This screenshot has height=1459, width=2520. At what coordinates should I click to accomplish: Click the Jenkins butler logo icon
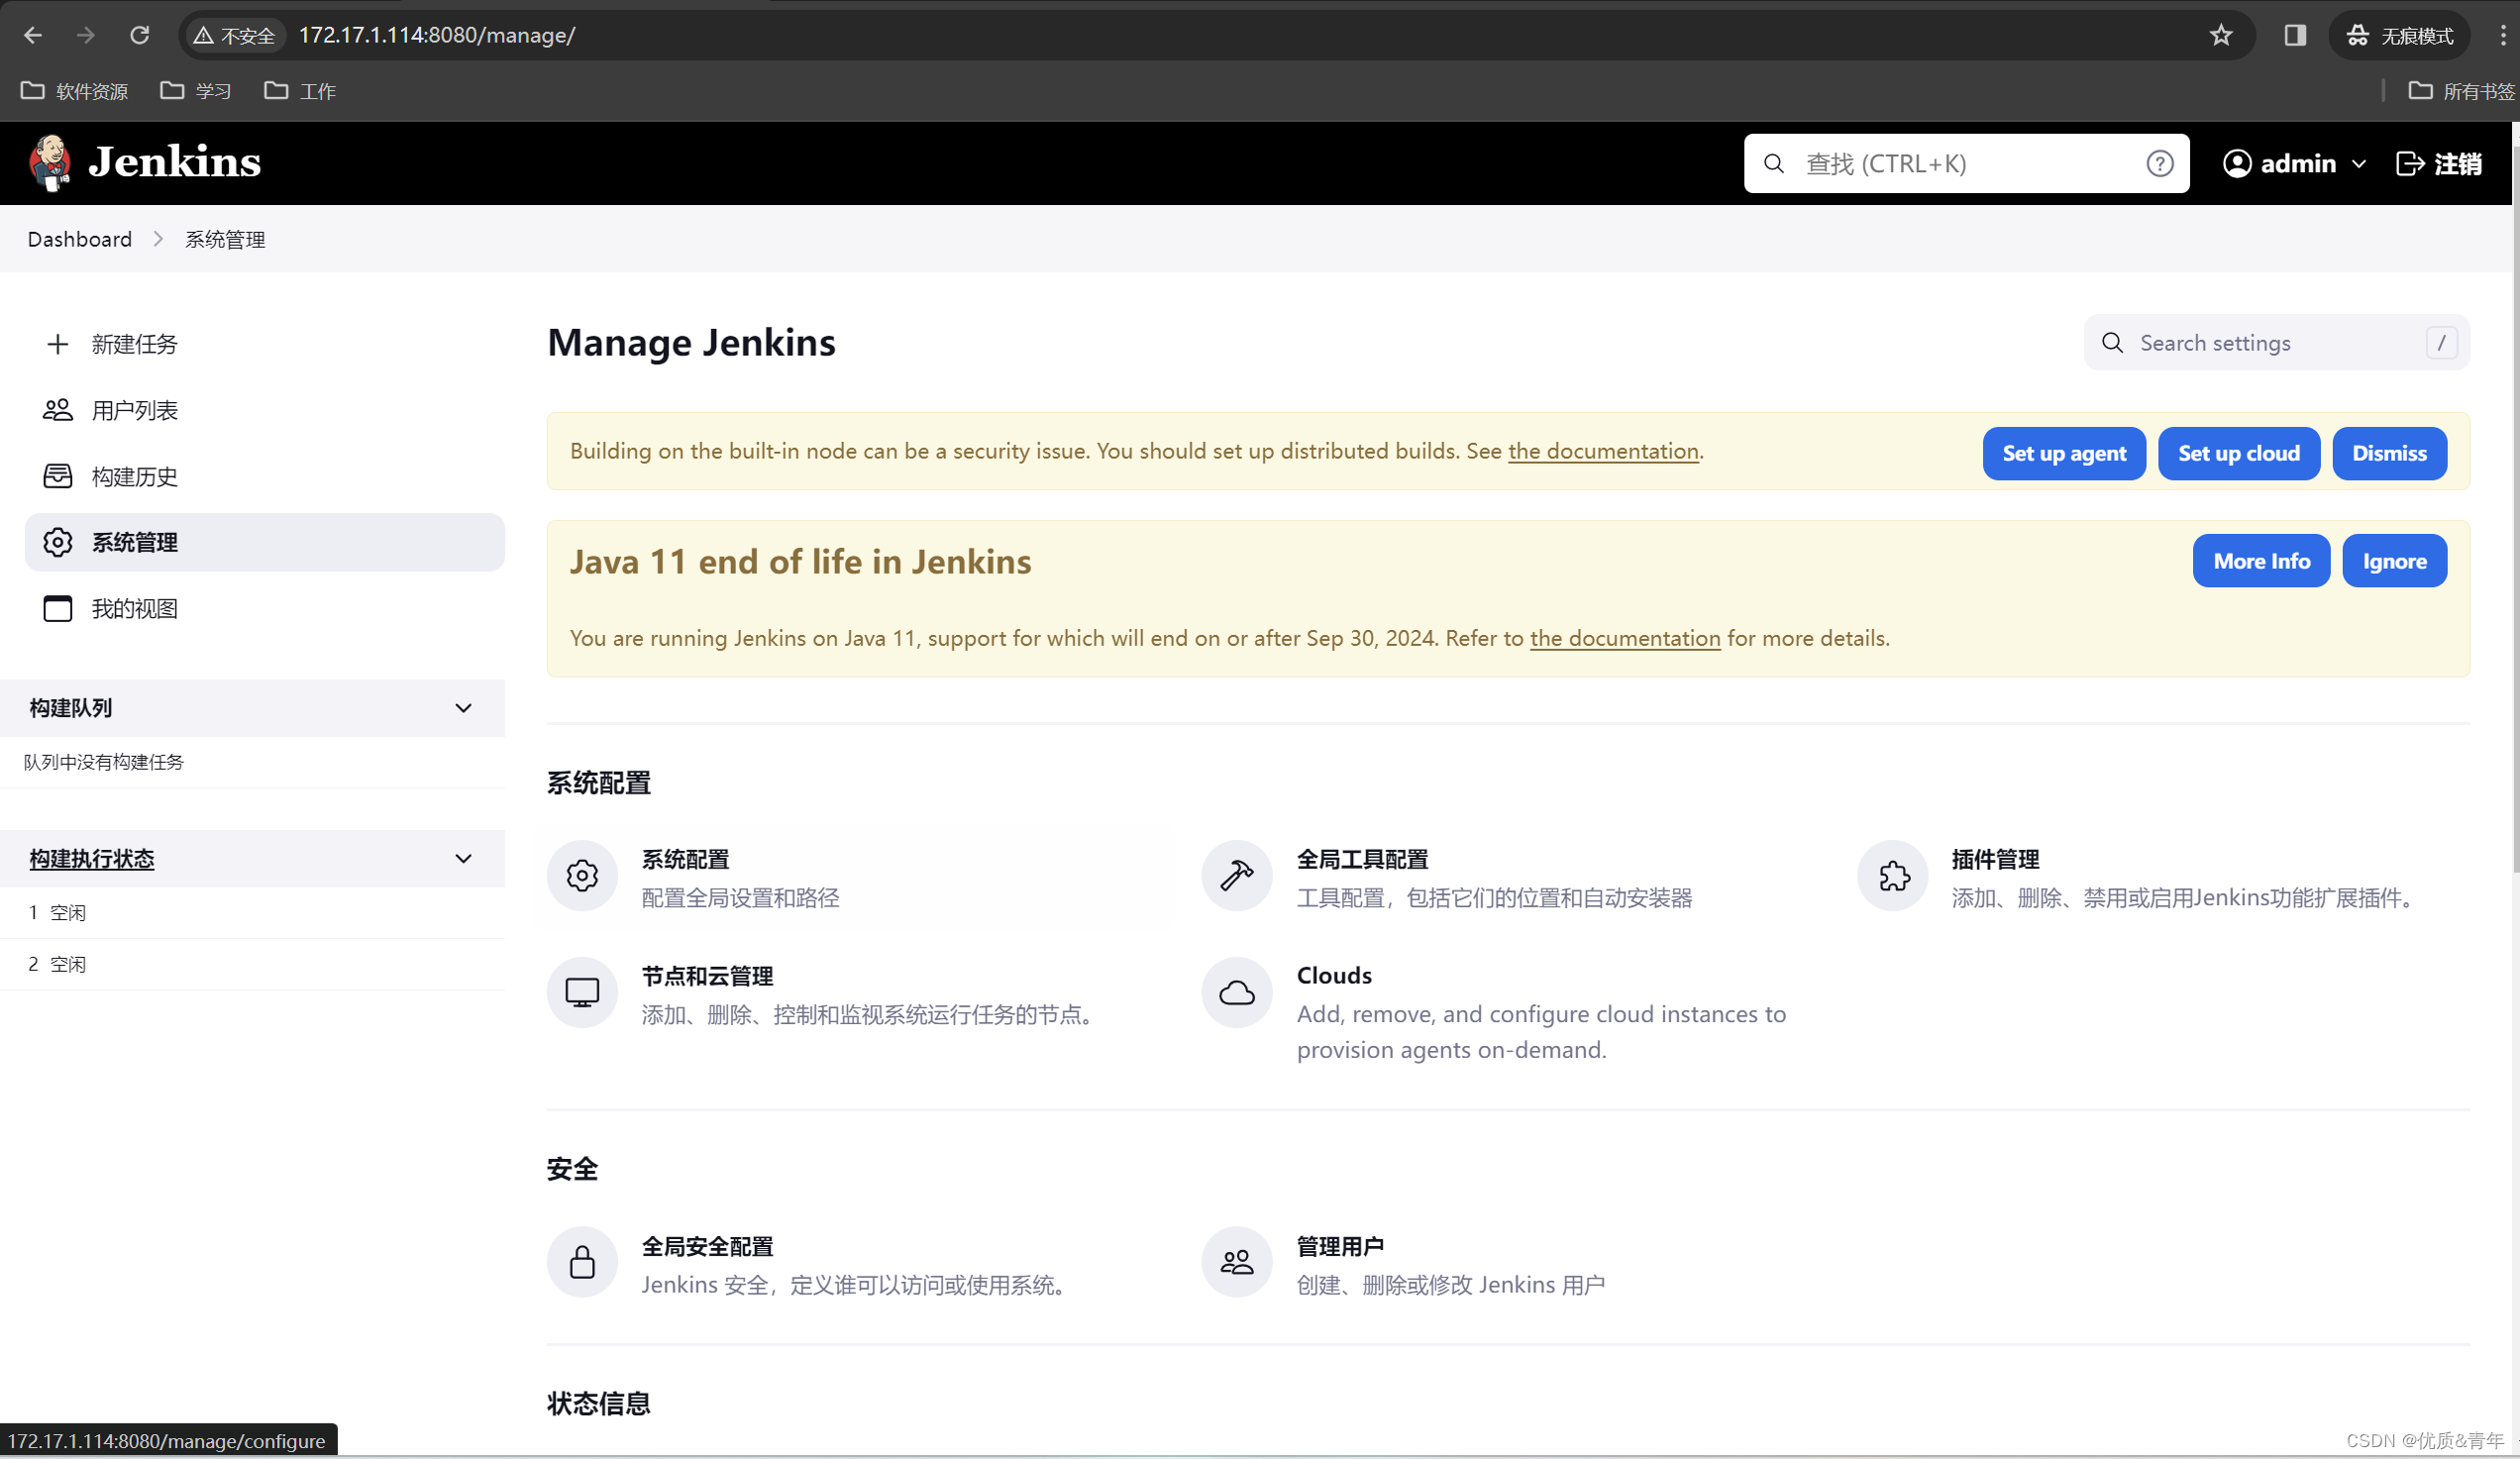50,162
